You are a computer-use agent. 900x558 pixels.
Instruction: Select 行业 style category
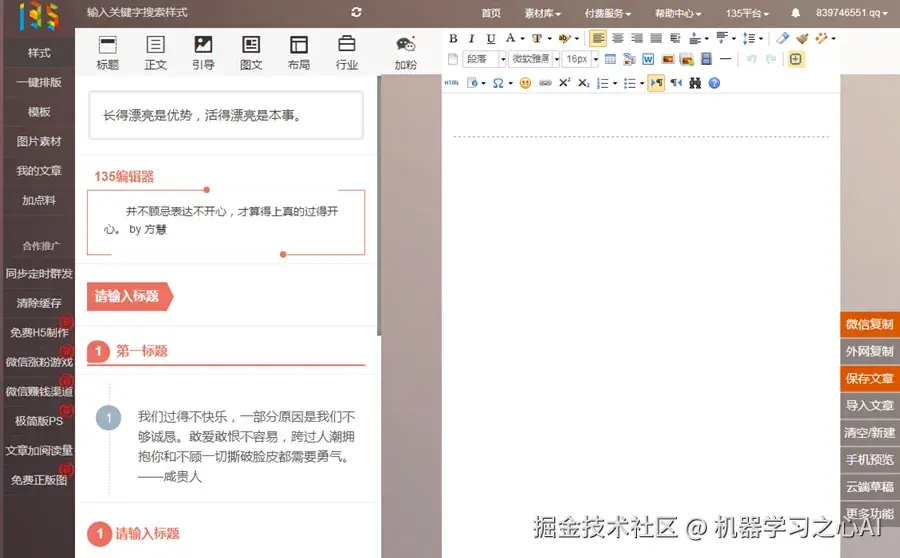point(347,53)
